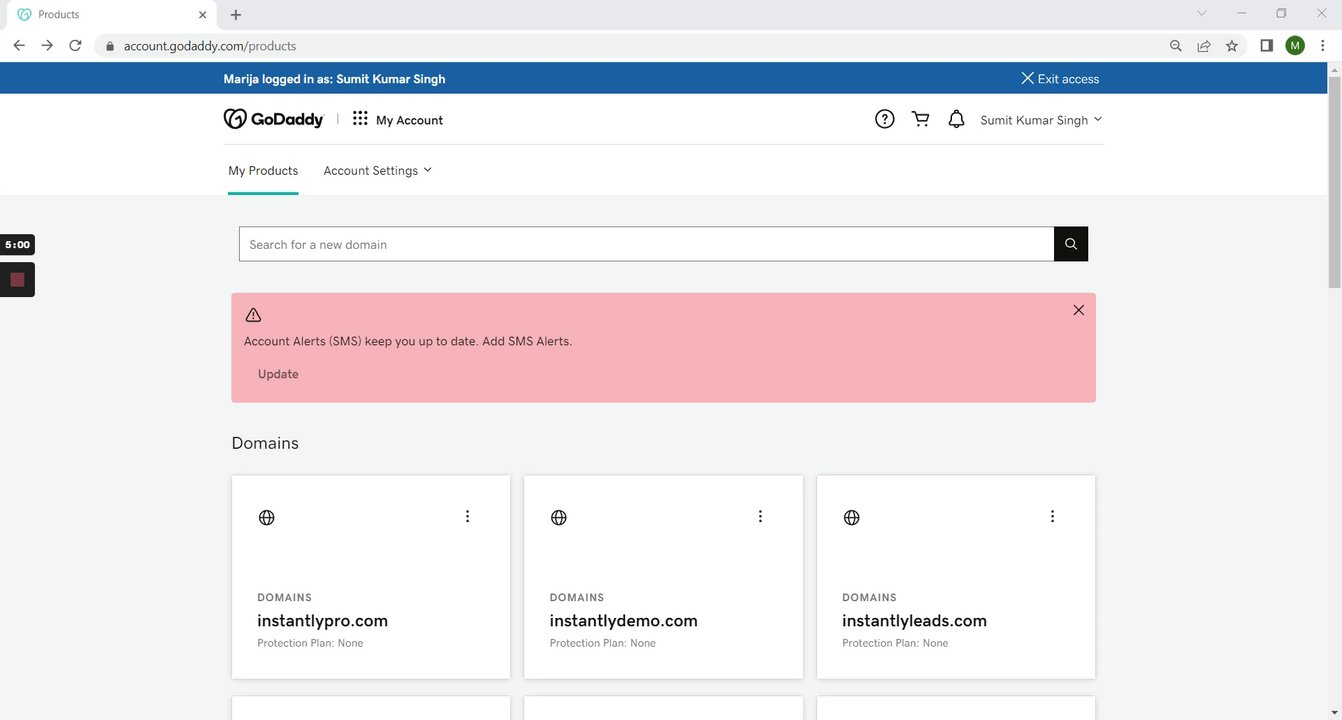Click the Update link in alert banner
This screenshot has height=720, width=1342.
[x=278, y=374]
